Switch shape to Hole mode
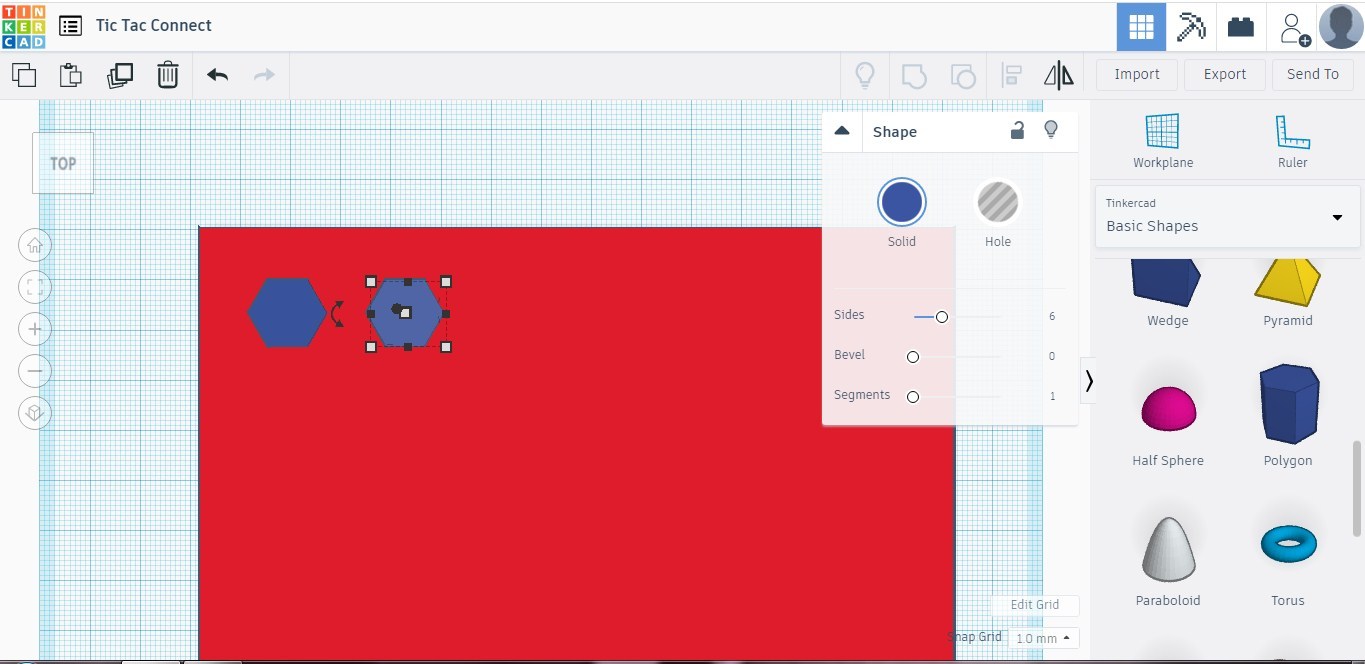This screenshot has width=1365, height=664. coord(997,201)
